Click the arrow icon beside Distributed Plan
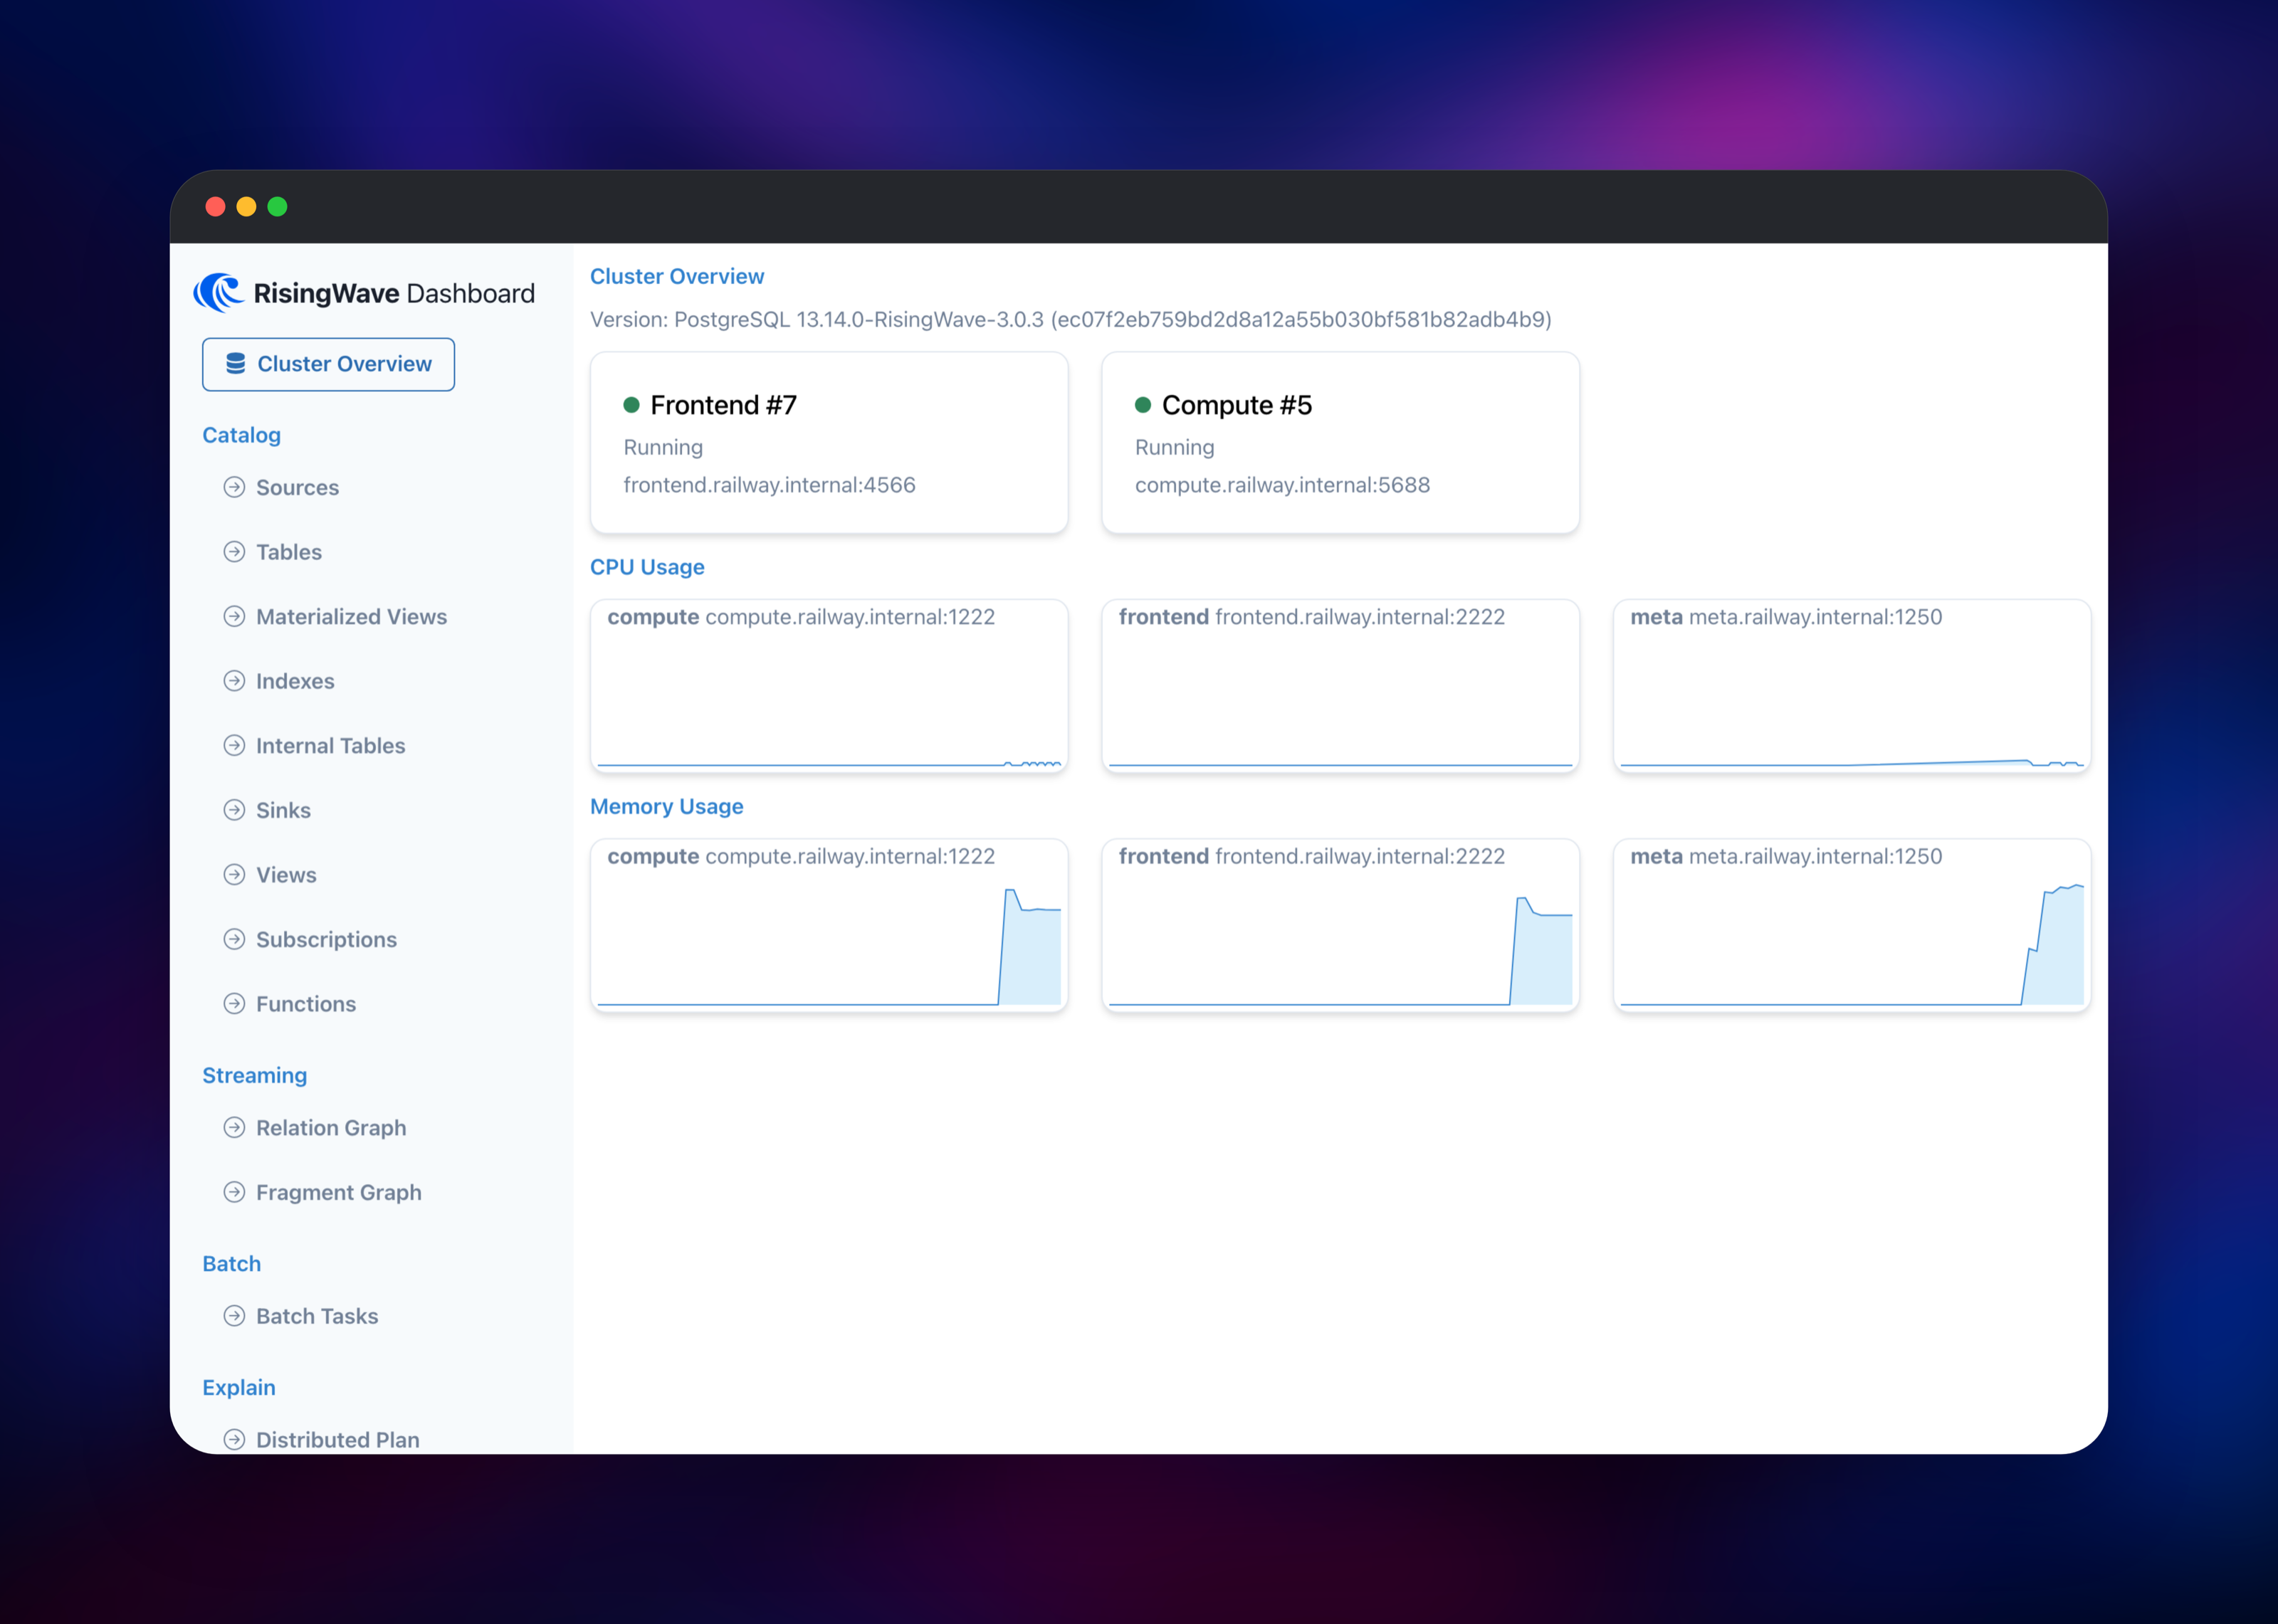The image size is (2278, 1624). (x=234, y=1440)
